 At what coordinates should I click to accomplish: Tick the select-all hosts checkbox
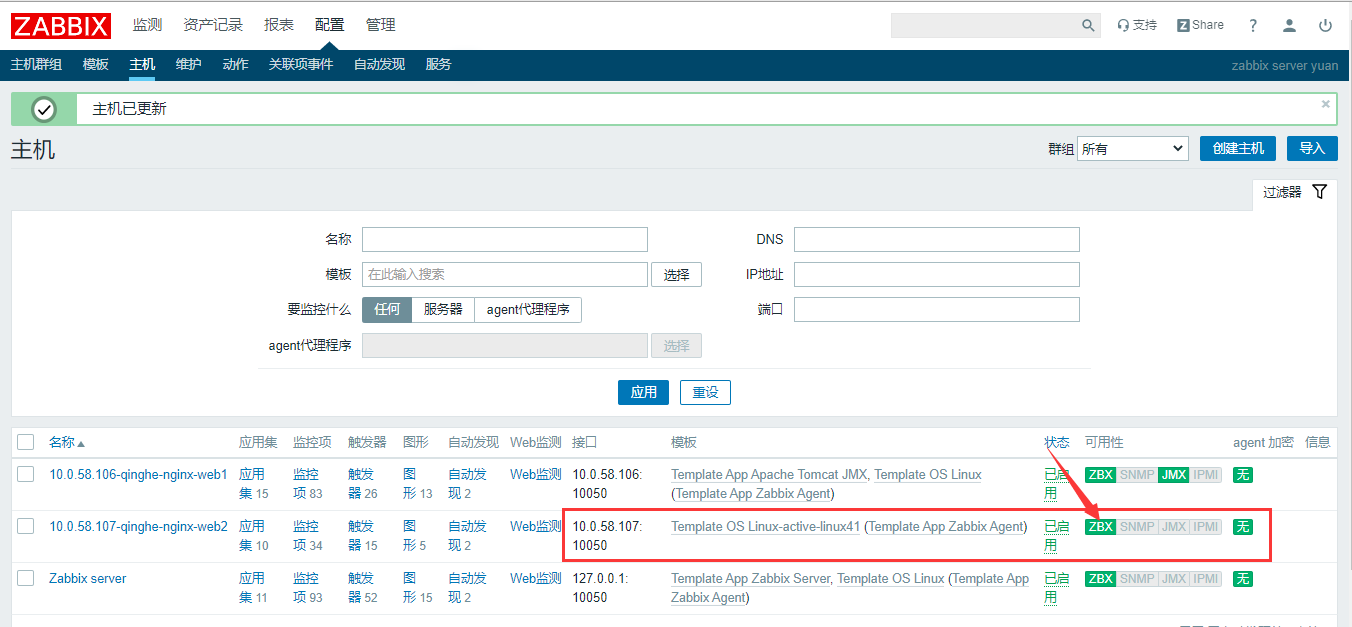coord(26,442)
